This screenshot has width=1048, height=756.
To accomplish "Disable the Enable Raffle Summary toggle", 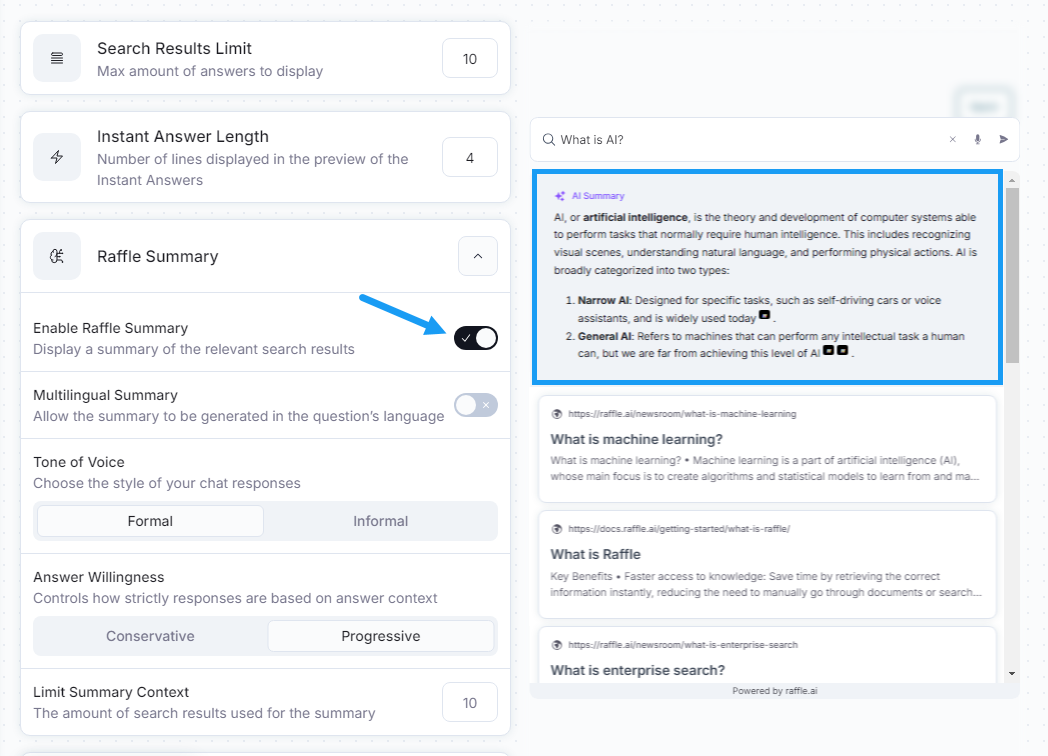I will [x=476, y=338].
